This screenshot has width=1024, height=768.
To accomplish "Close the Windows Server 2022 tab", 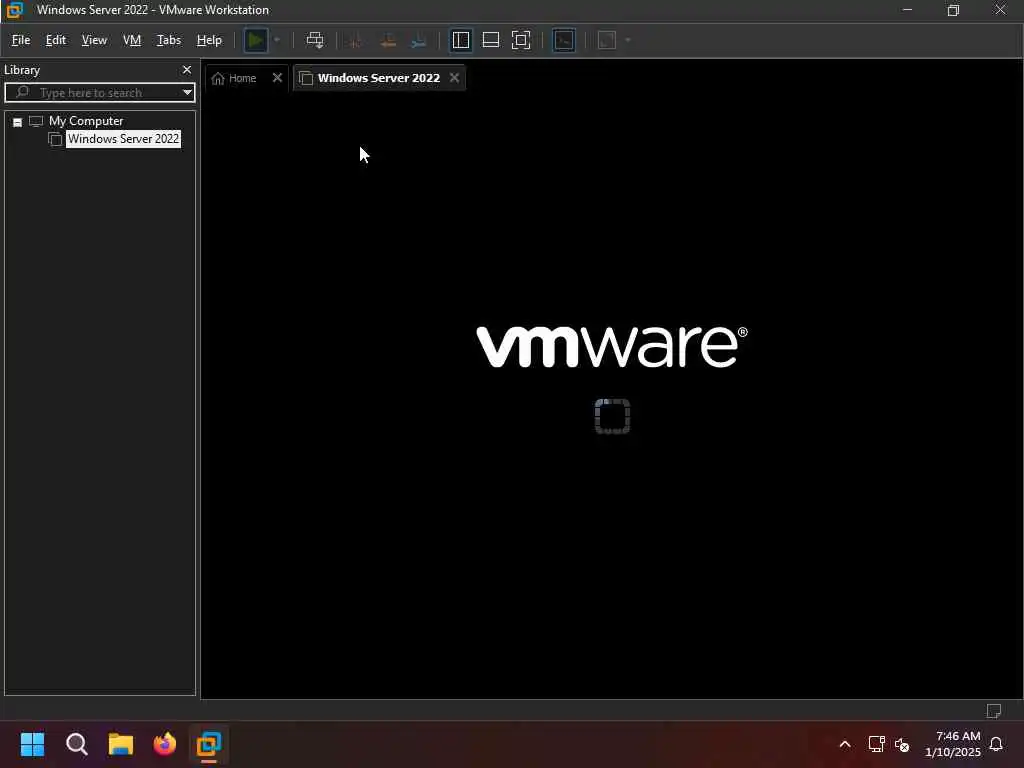I will 455,78.
